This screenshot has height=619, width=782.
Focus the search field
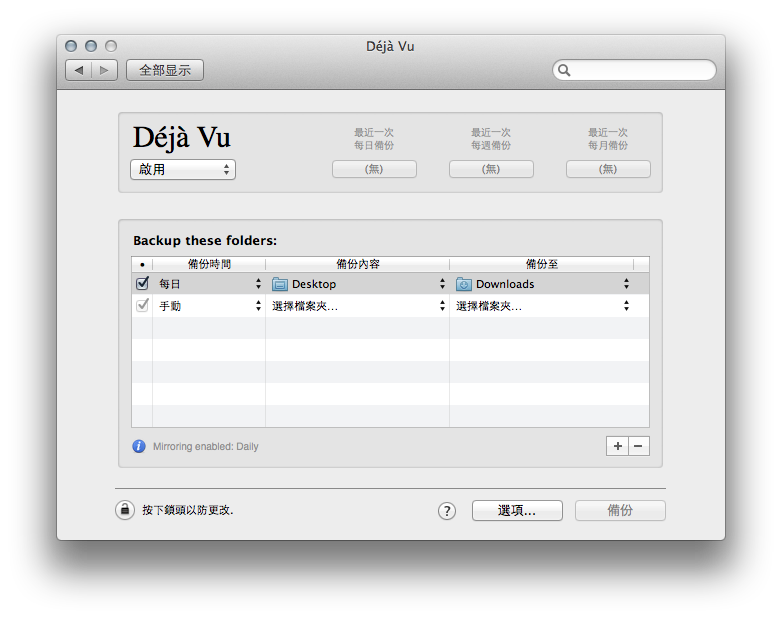[x=634, y=70]
